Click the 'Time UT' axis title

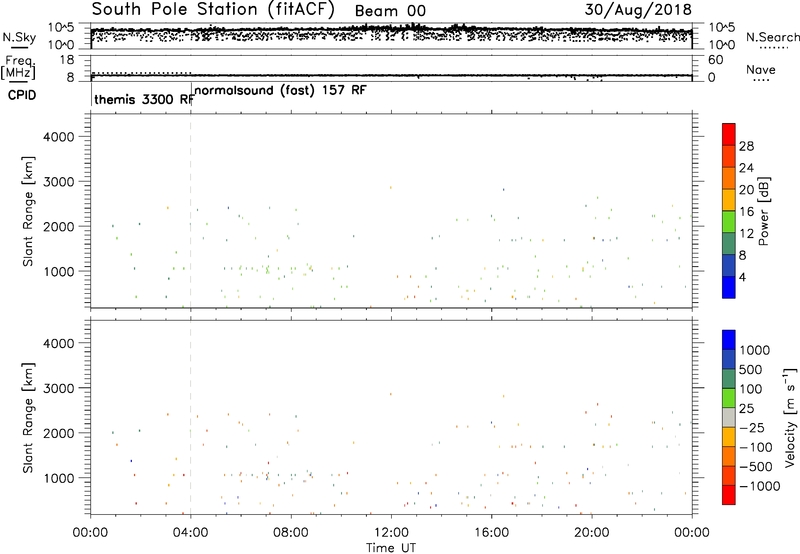tap(391, 548)
